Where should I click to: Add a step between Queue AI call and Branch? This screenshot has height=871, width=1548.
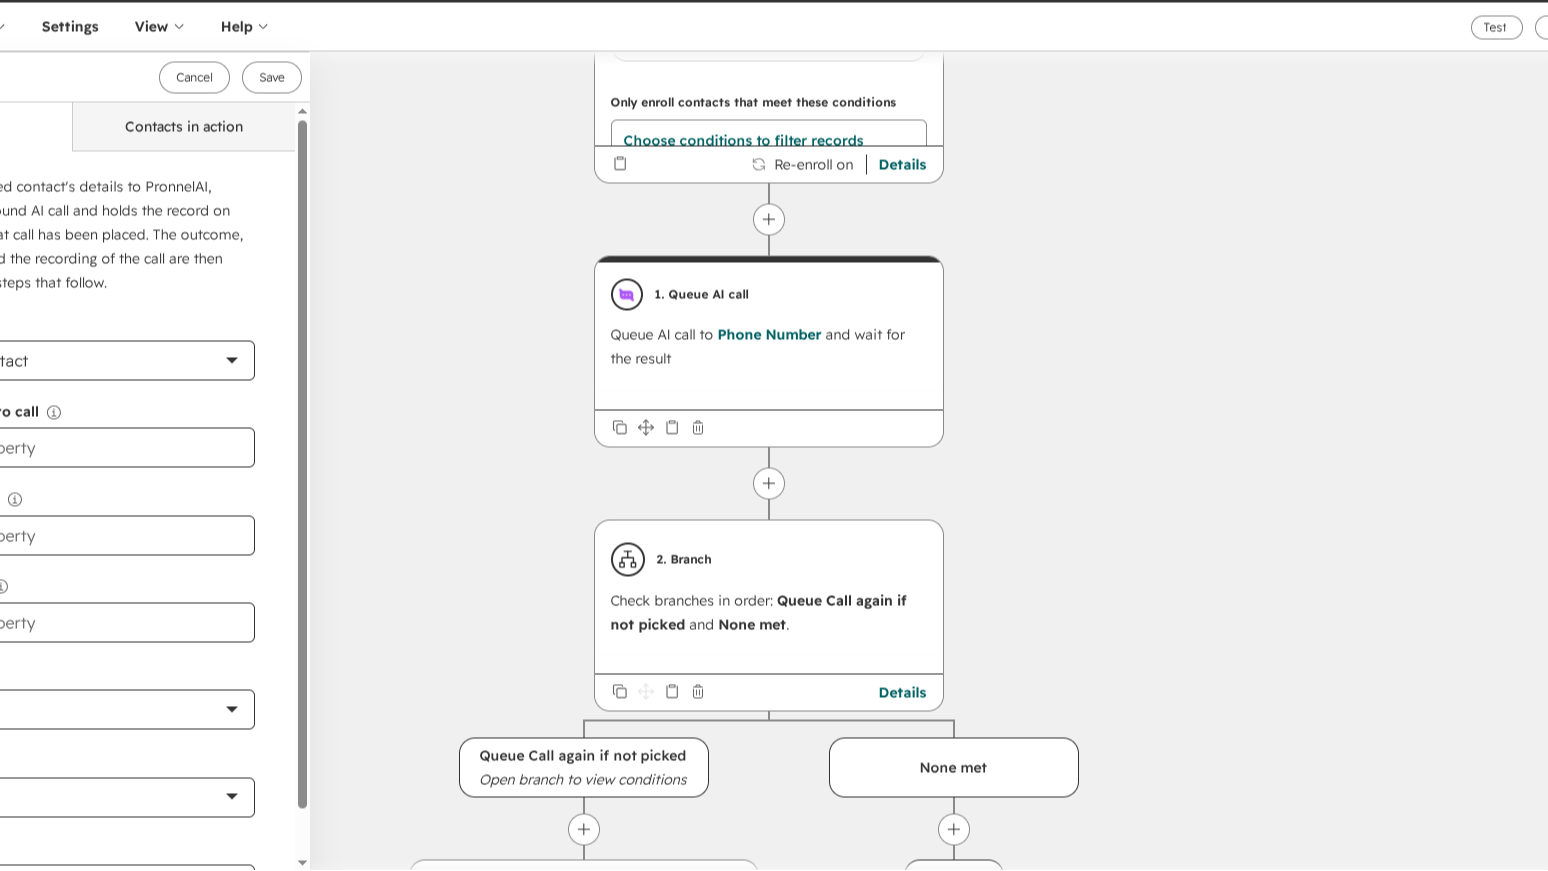[769, 484]
